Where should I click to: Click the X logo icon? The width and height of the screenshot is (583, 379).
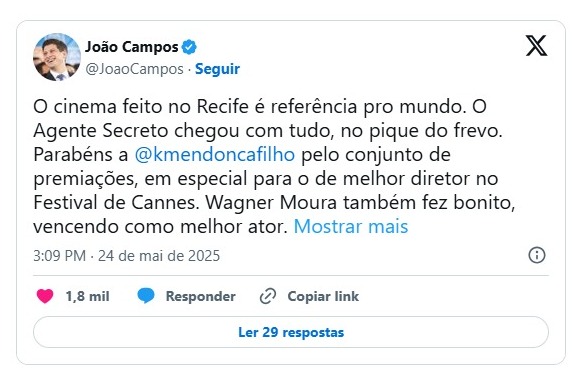click(536, 45)
